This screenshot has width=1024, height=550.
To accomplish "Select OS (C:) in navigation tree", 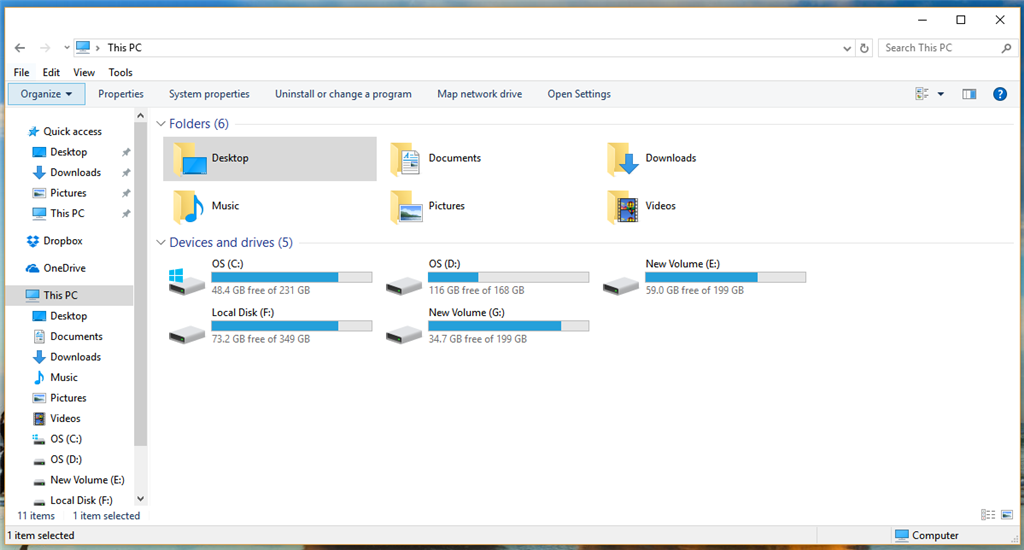I will tap(65, 439).
